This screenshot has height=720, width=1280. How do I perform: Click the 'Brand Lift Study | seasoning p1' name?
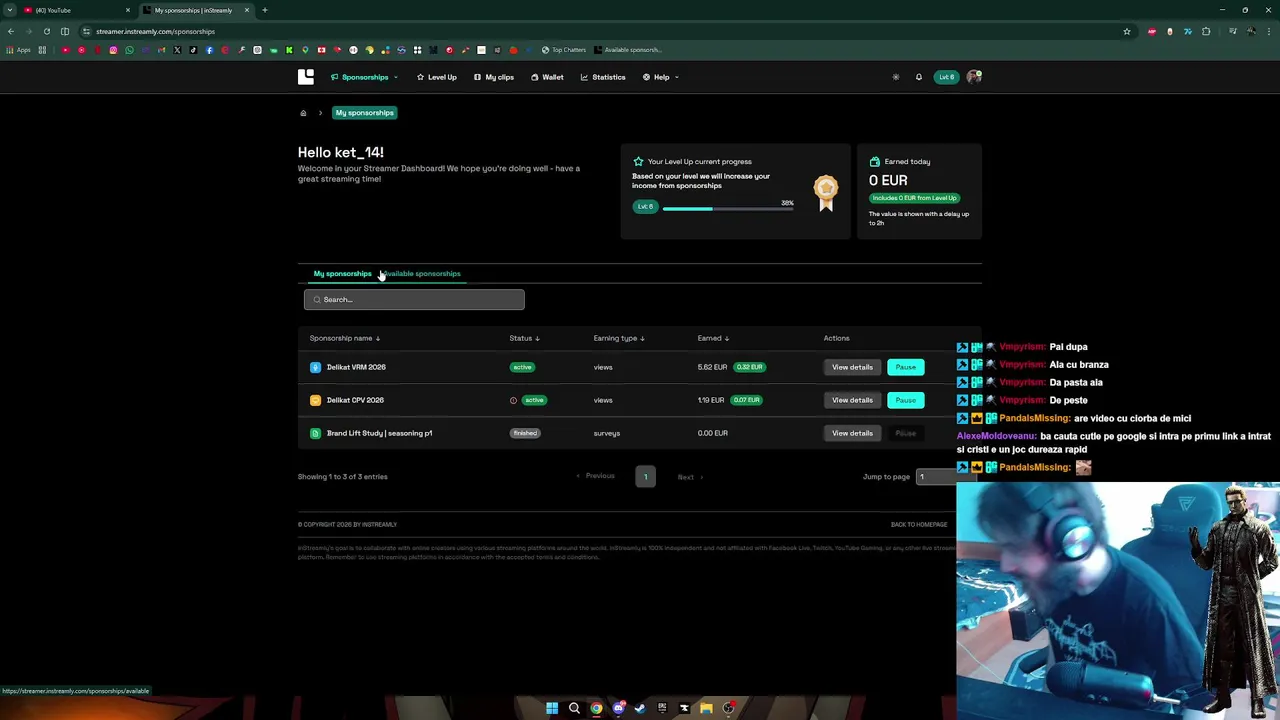(379, 433)
